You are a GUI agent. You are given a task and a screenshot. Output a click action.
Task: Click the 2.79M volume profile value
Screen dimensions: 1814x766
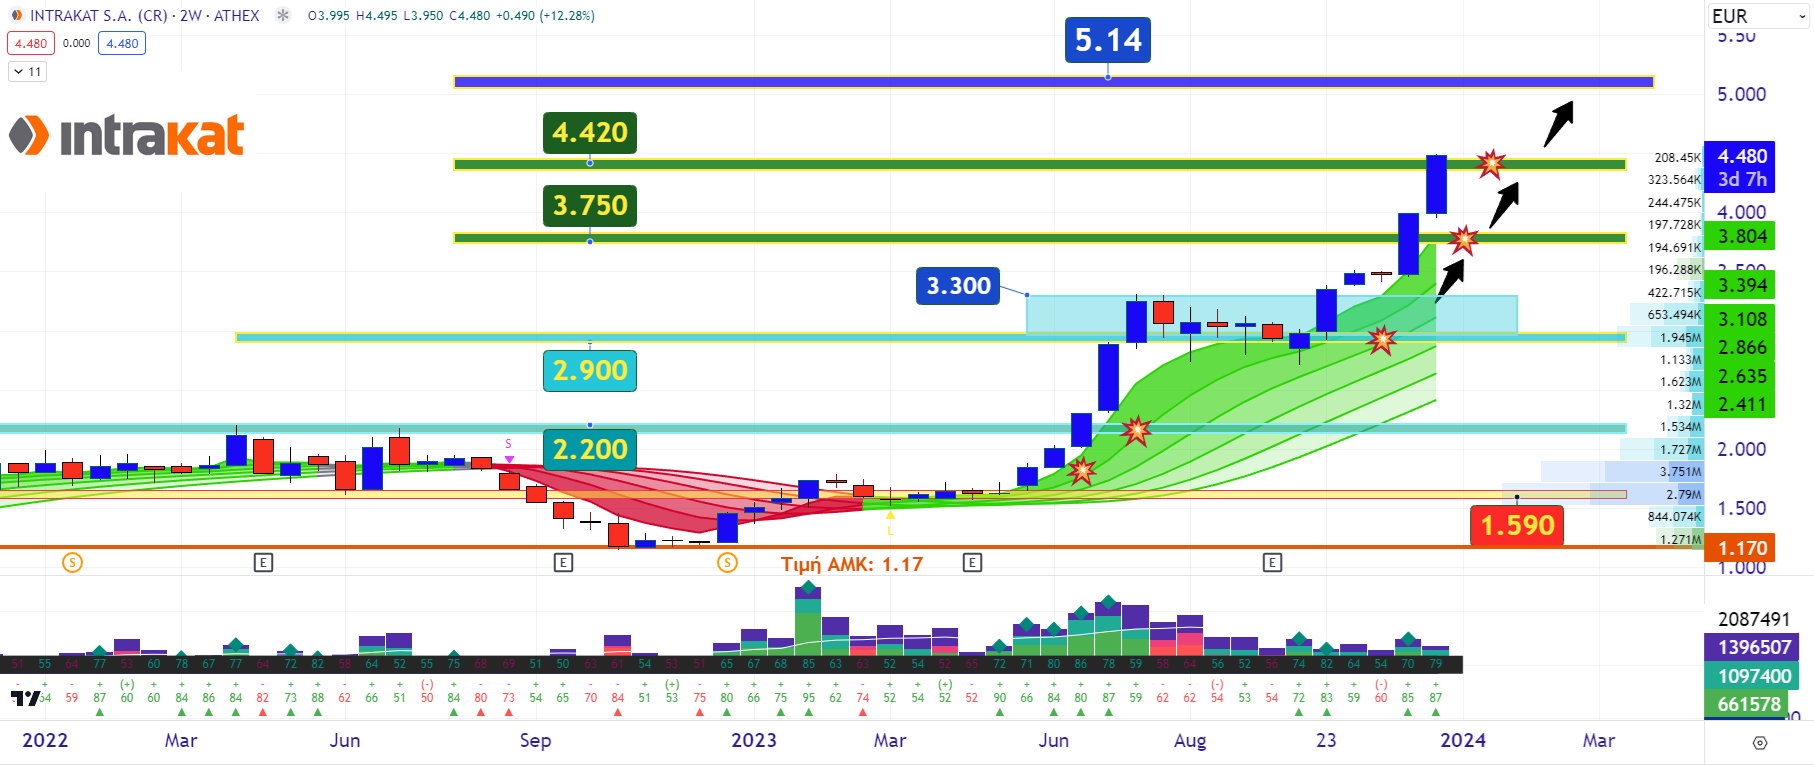[x=1683, y=494]
